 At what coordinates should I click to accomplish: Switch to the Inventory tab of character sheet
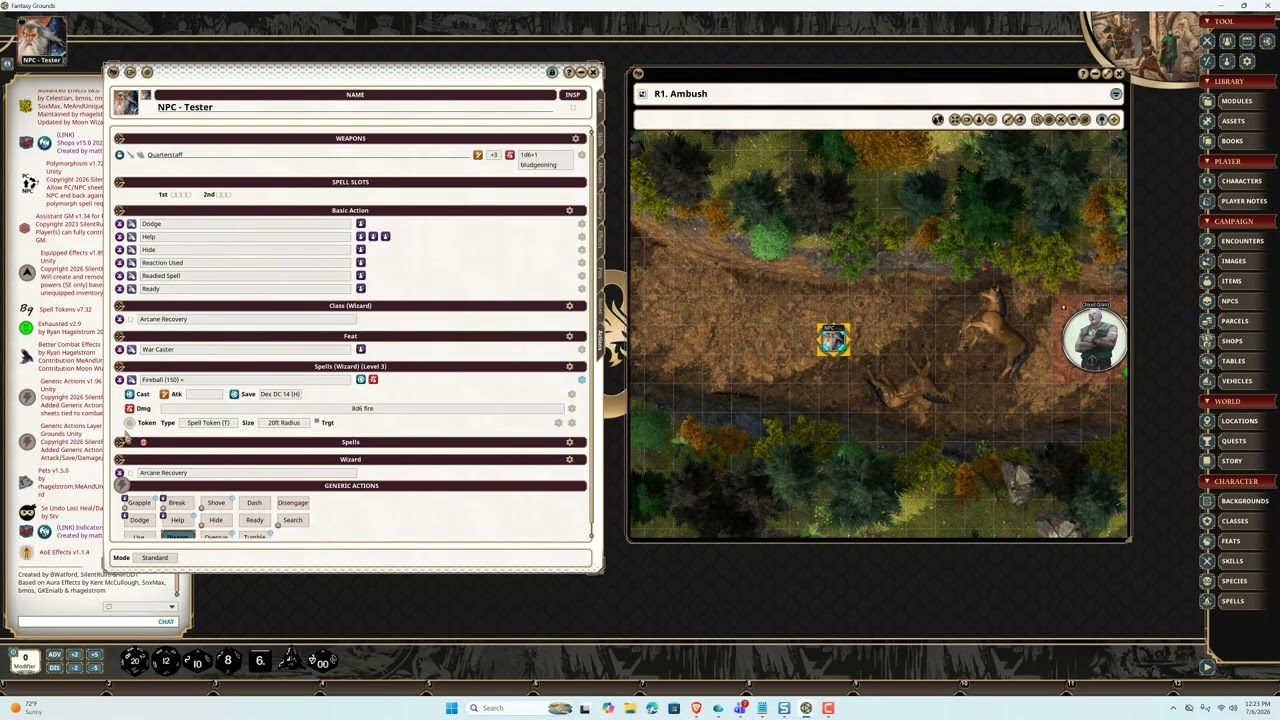pos(600,206)
